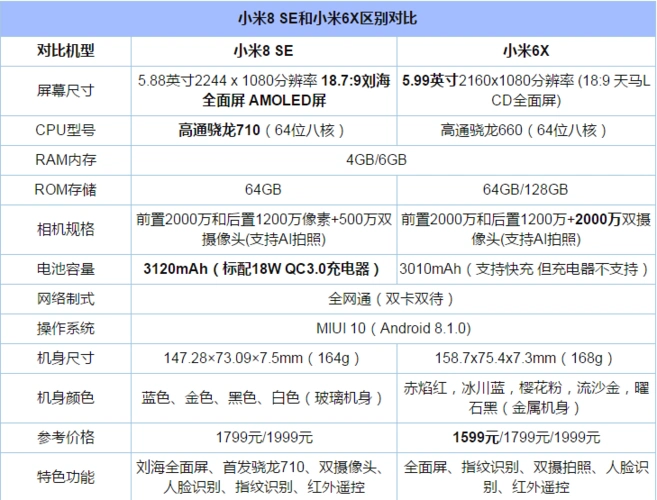Screen dimensions: 657x500
Task: Select the MIUI 10 (Android 8.1.0) cell
Action: (x=394, y=328)
